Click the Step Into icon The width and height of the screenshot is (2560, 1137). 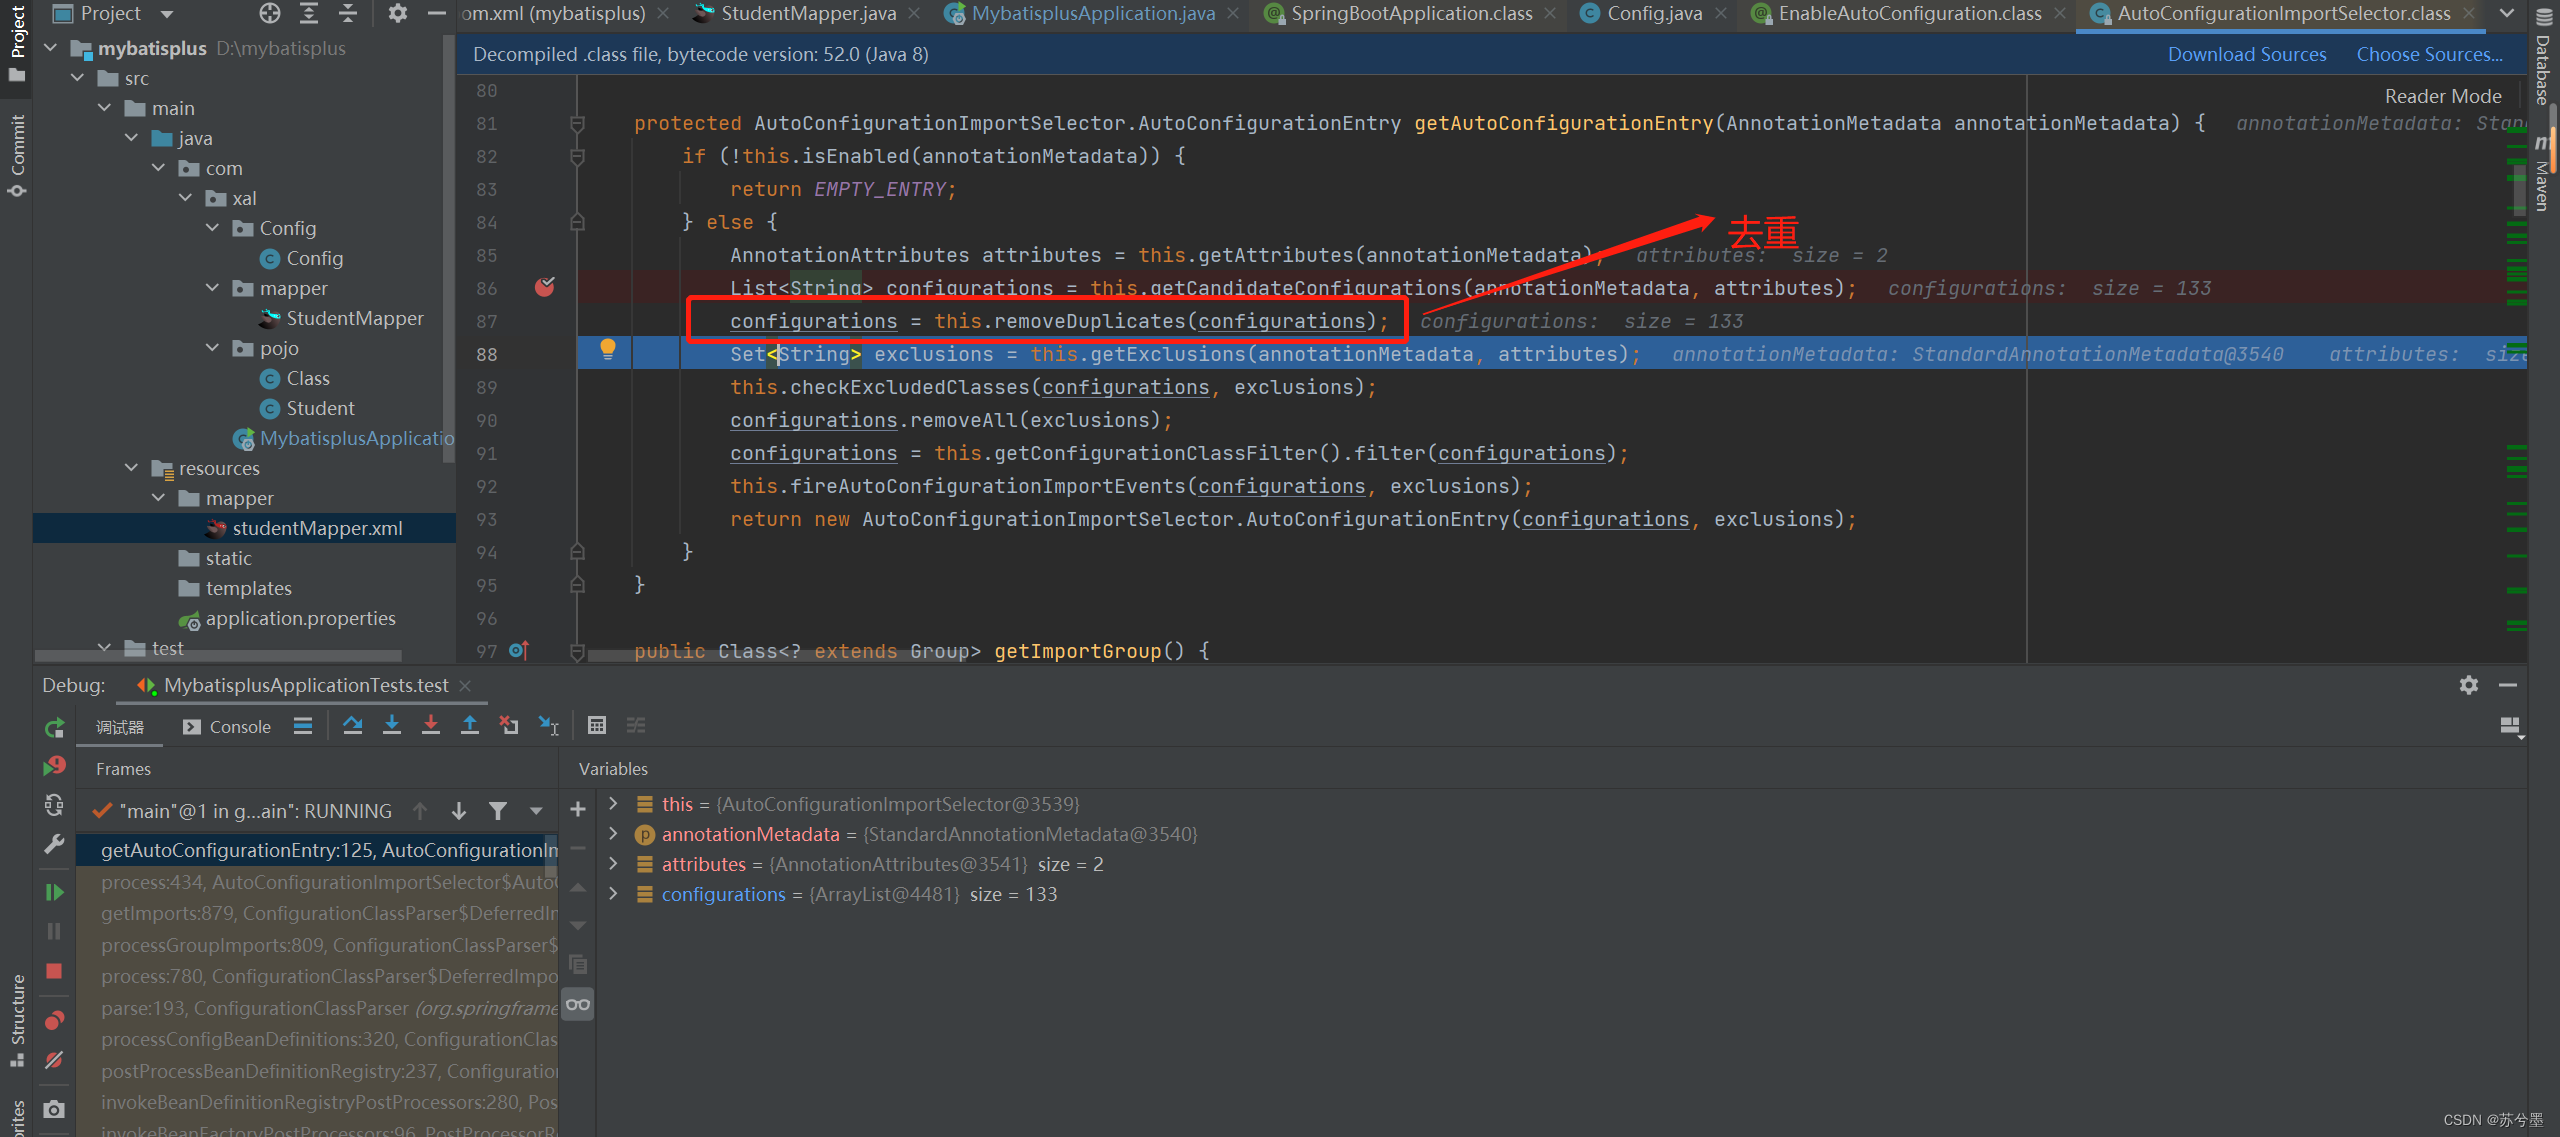[x=392, y=726]
